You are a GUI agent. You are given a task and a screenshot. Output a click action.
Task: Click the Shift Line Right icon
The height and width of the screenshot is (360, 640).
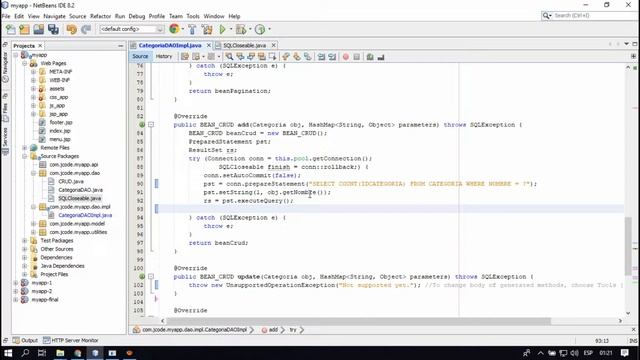click(332, 57)
